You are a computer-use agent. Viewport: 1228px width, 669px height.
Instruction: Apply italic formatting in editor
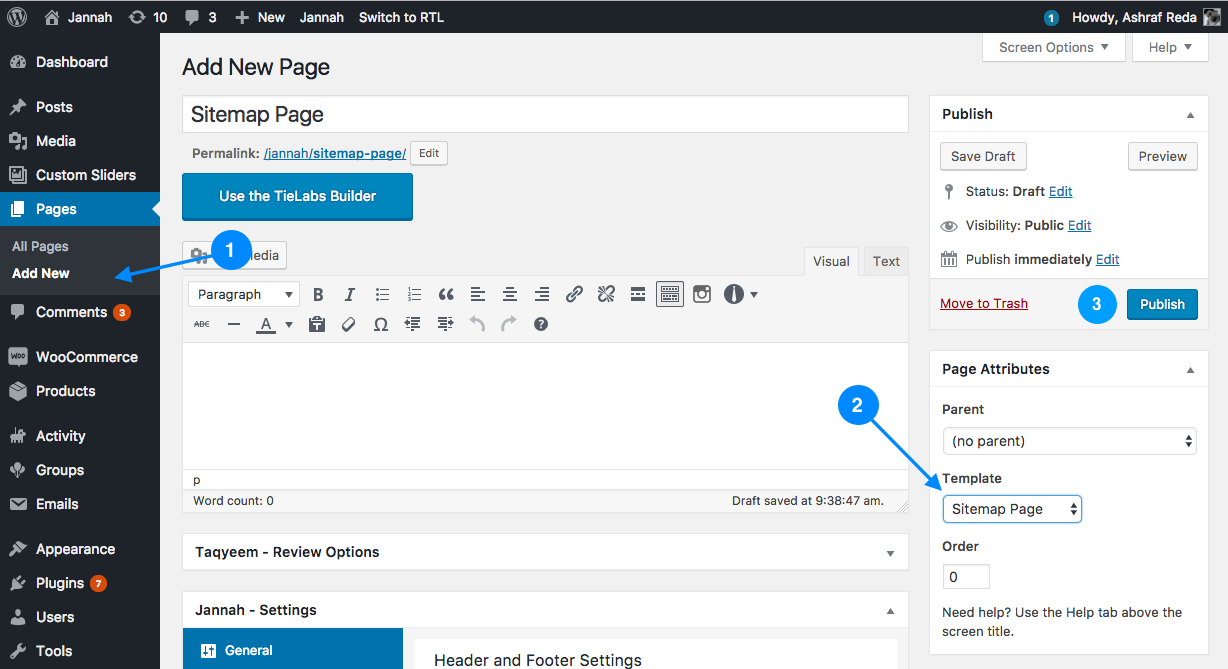[x=350, y=294]
